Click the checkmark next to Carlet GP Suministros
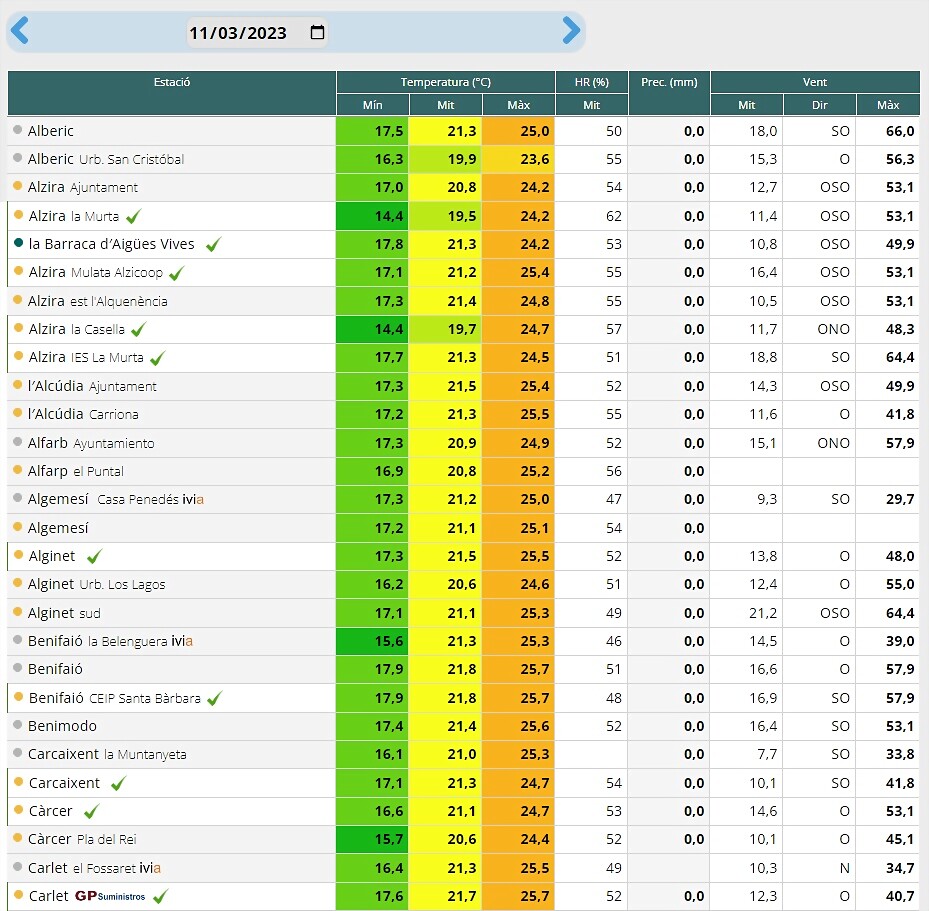Screen dimensions: 929x911 (x=161, y=896)
